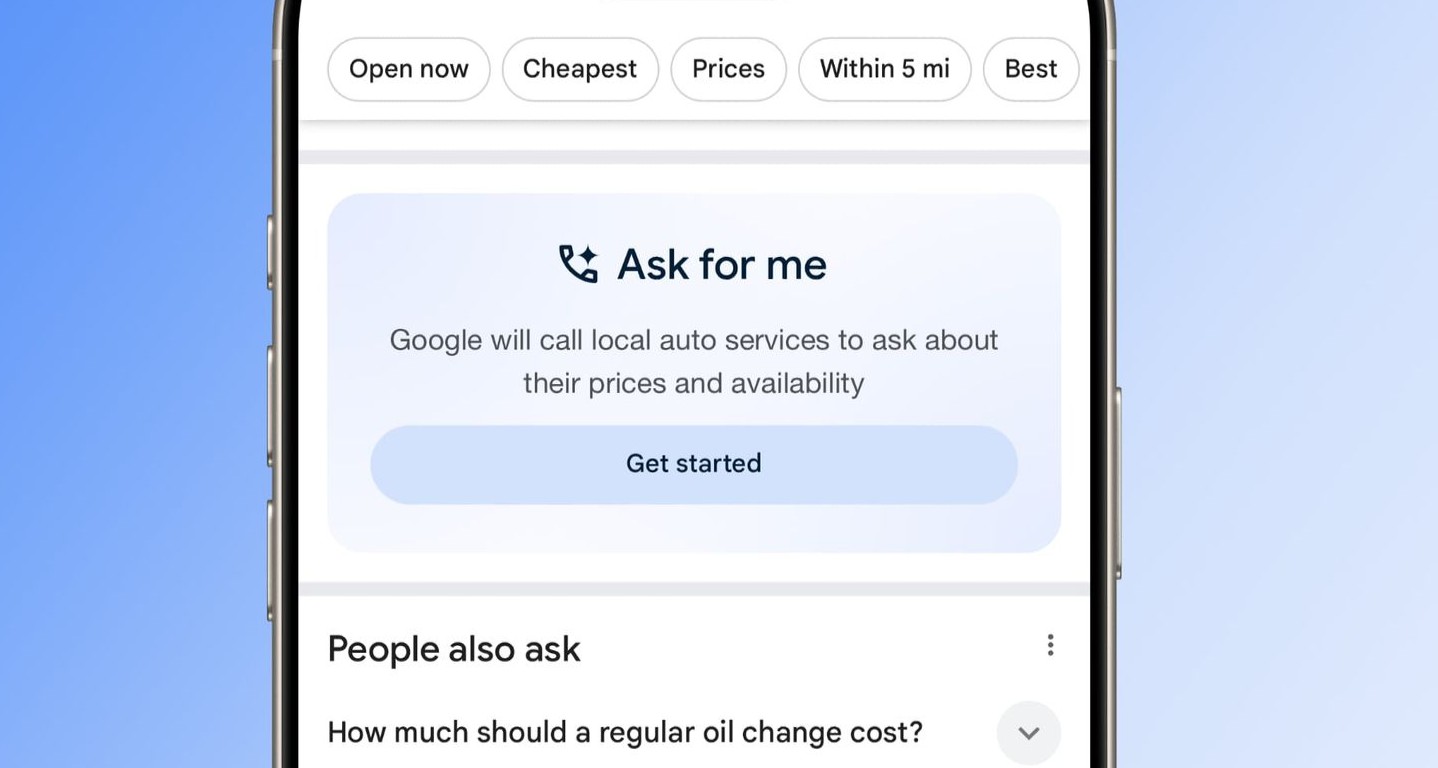
Task: Click the How much should a regular oil change cost text
Action: pyautogui.click(x=625, y=732)
